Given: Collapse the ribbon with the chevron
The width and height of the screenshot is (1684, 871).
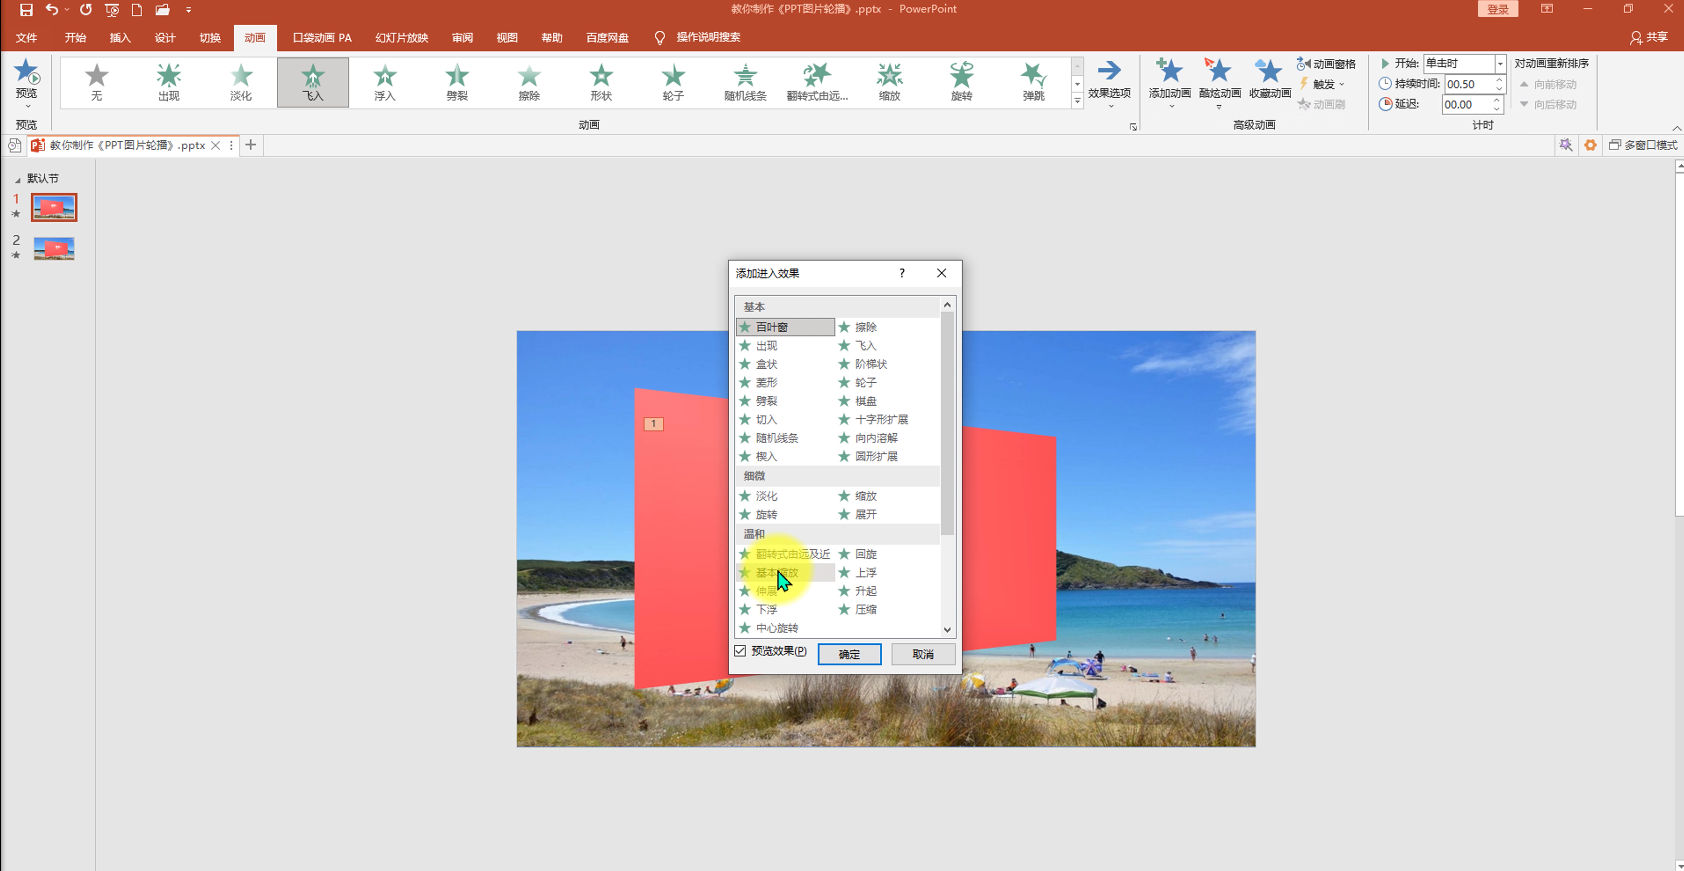Looking at the screenshot, I should [x=1676, y=127].
